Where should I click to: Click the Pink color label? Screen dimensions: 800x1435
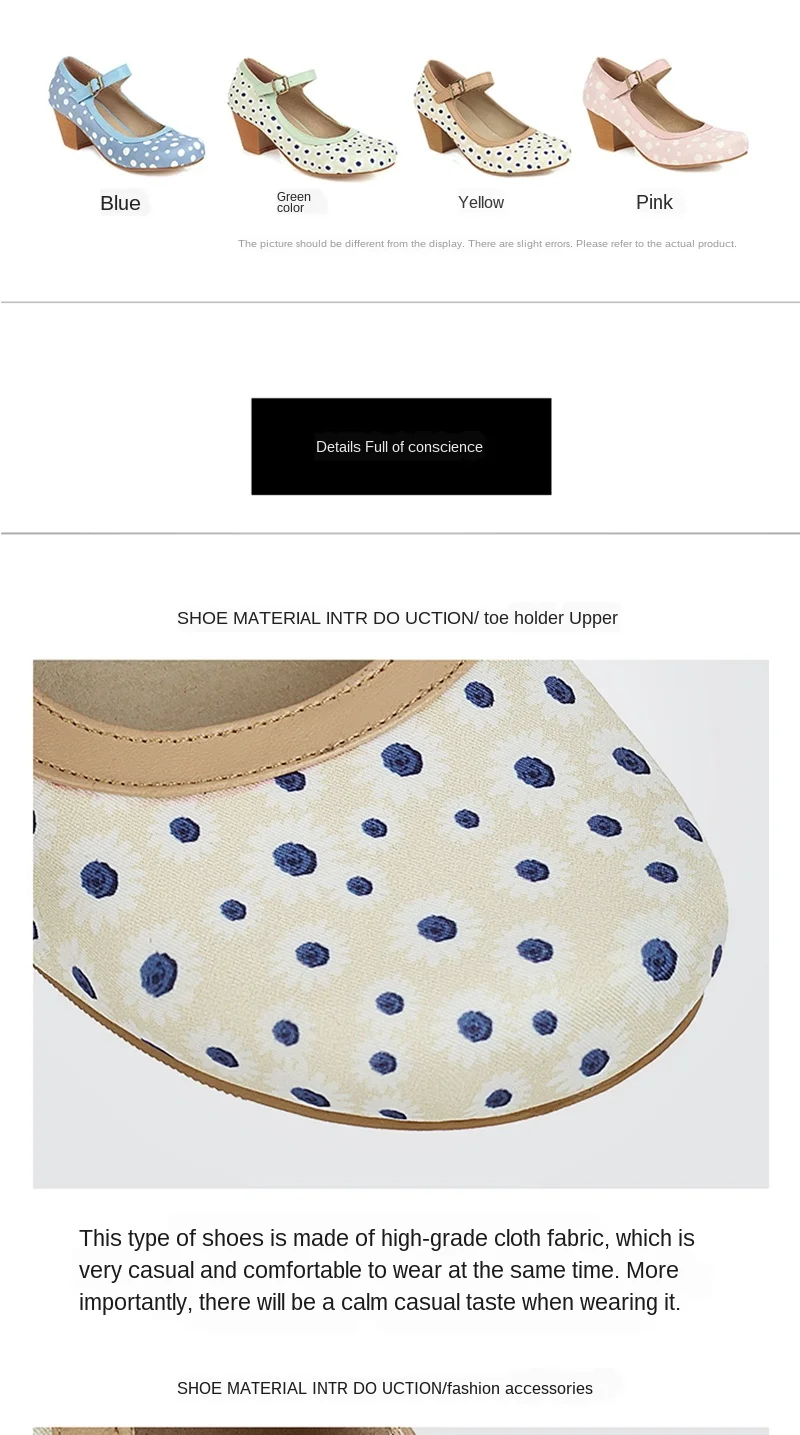pyautogui.click(x=654, y=202)
